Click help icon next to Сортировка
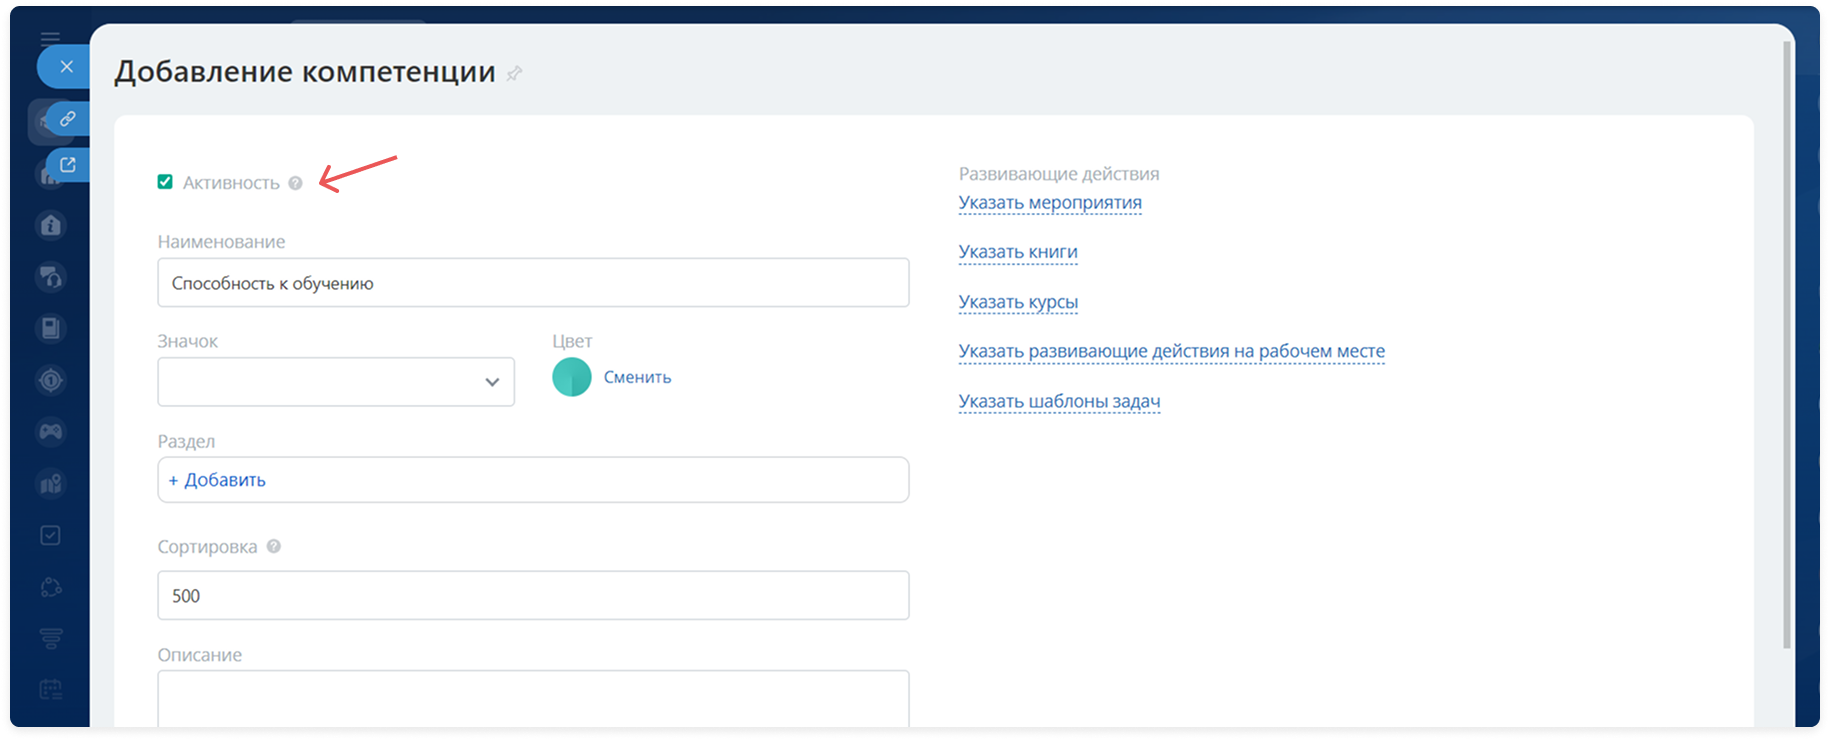1830x742 pixels. pyautogui.click(x=274, y=547)
